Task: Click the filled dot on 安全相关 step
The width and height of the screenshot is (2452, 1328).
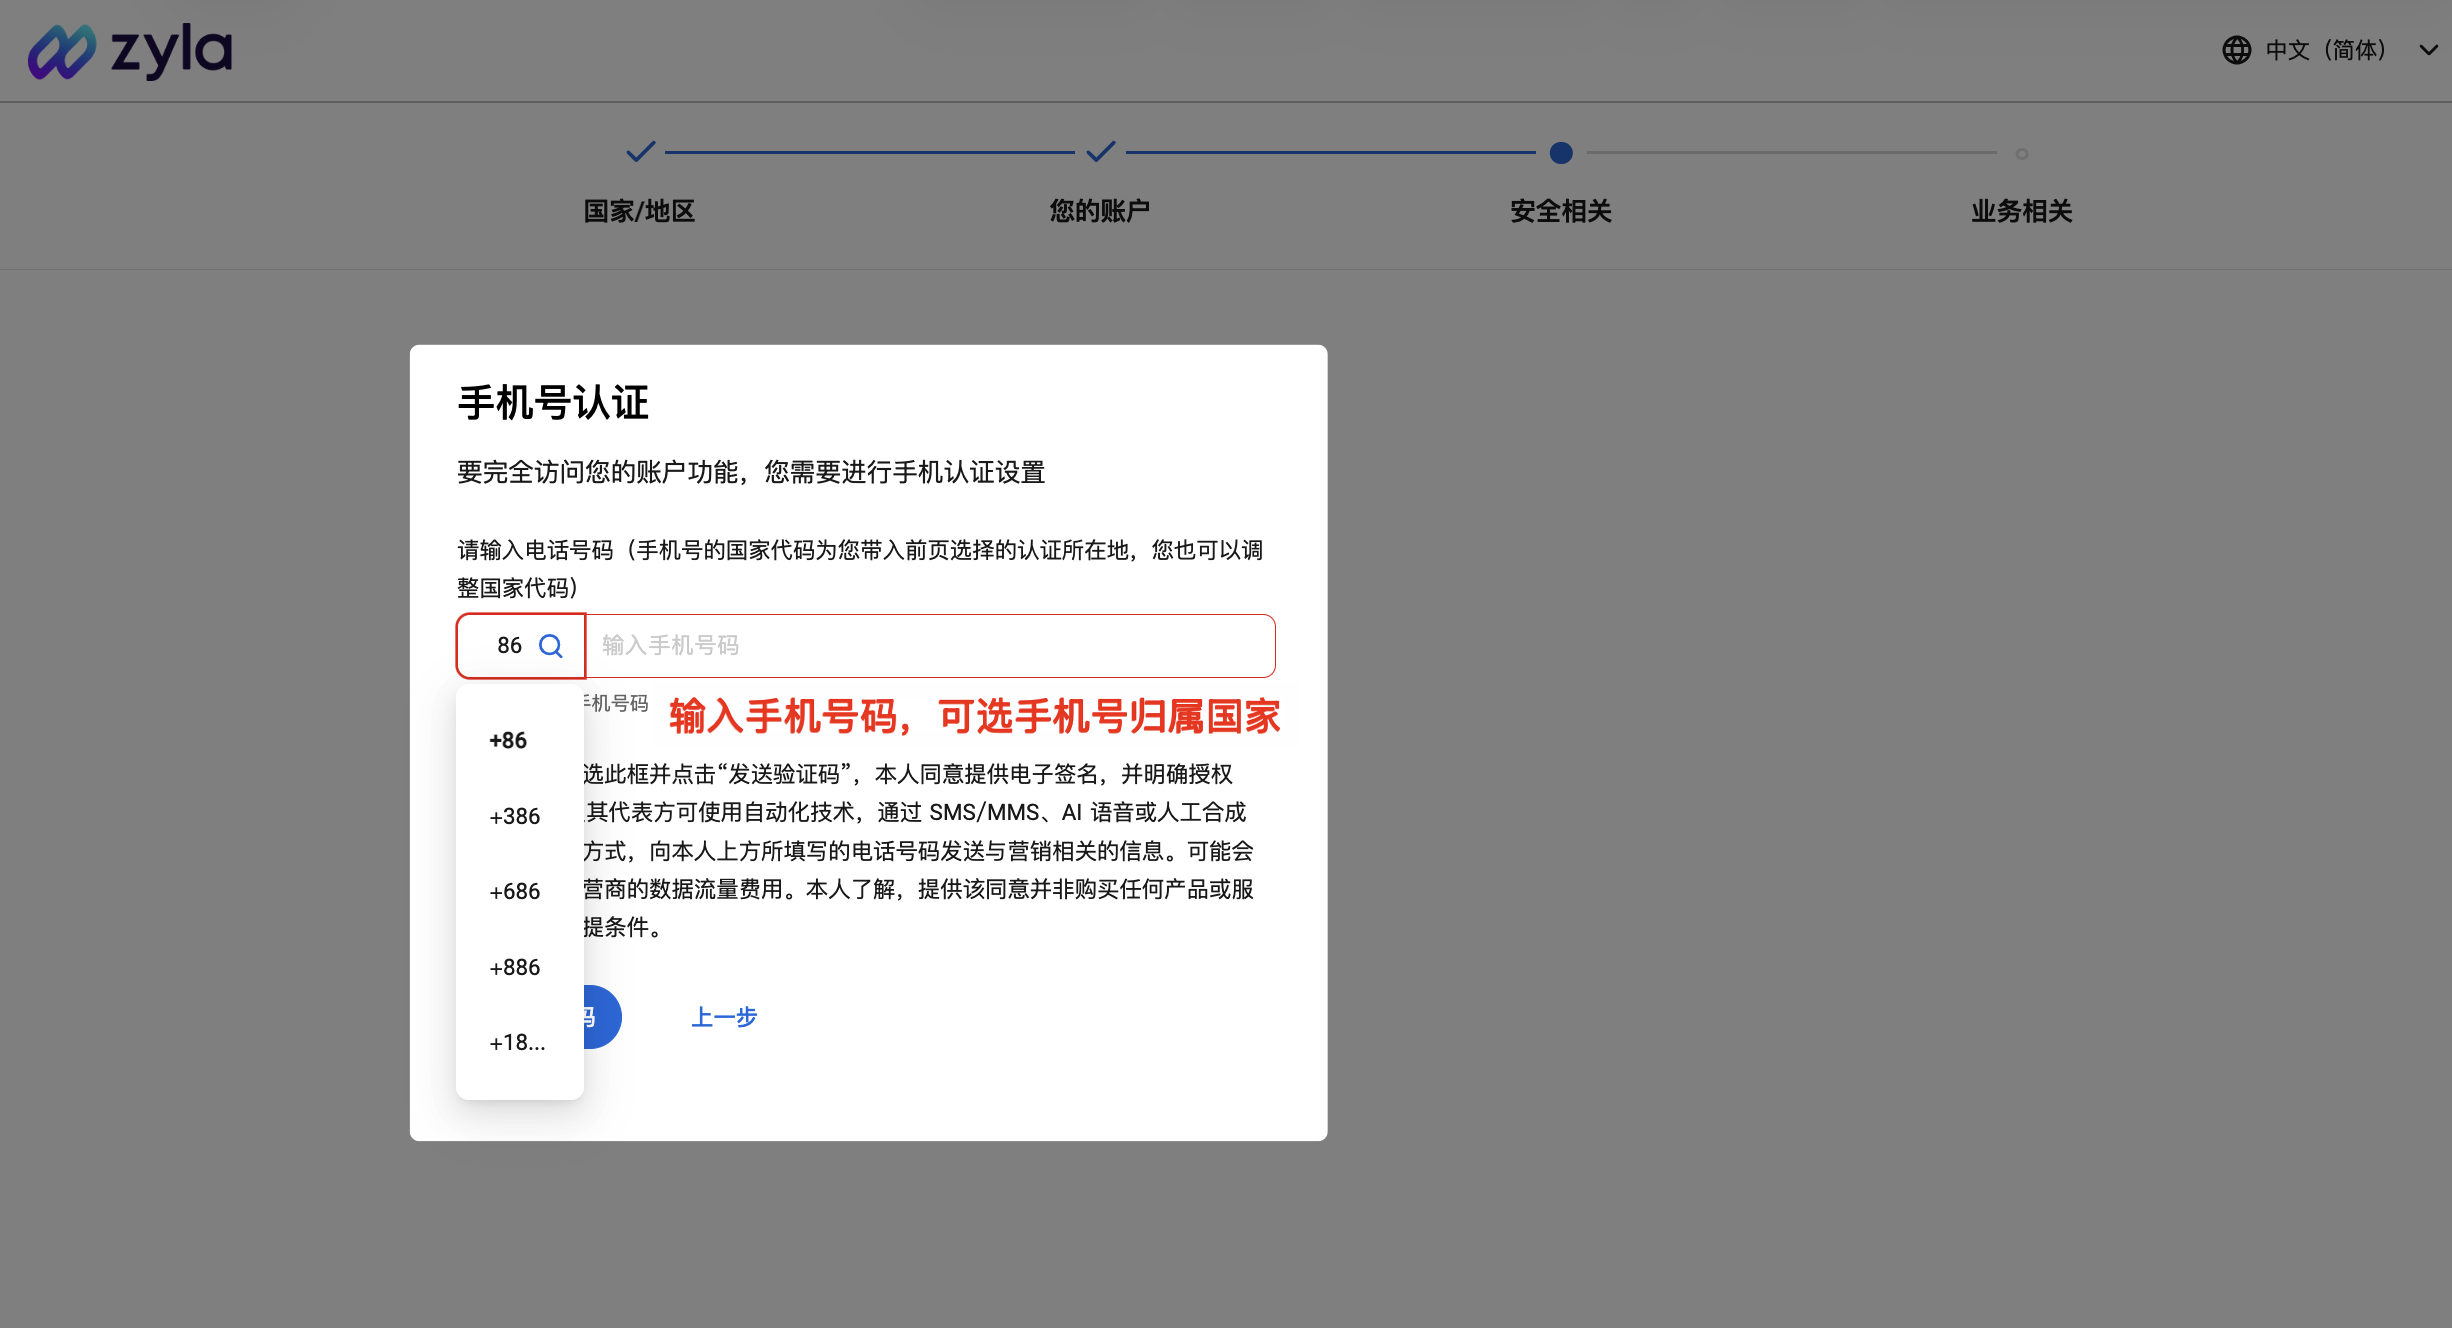Action: point(1561,153)
